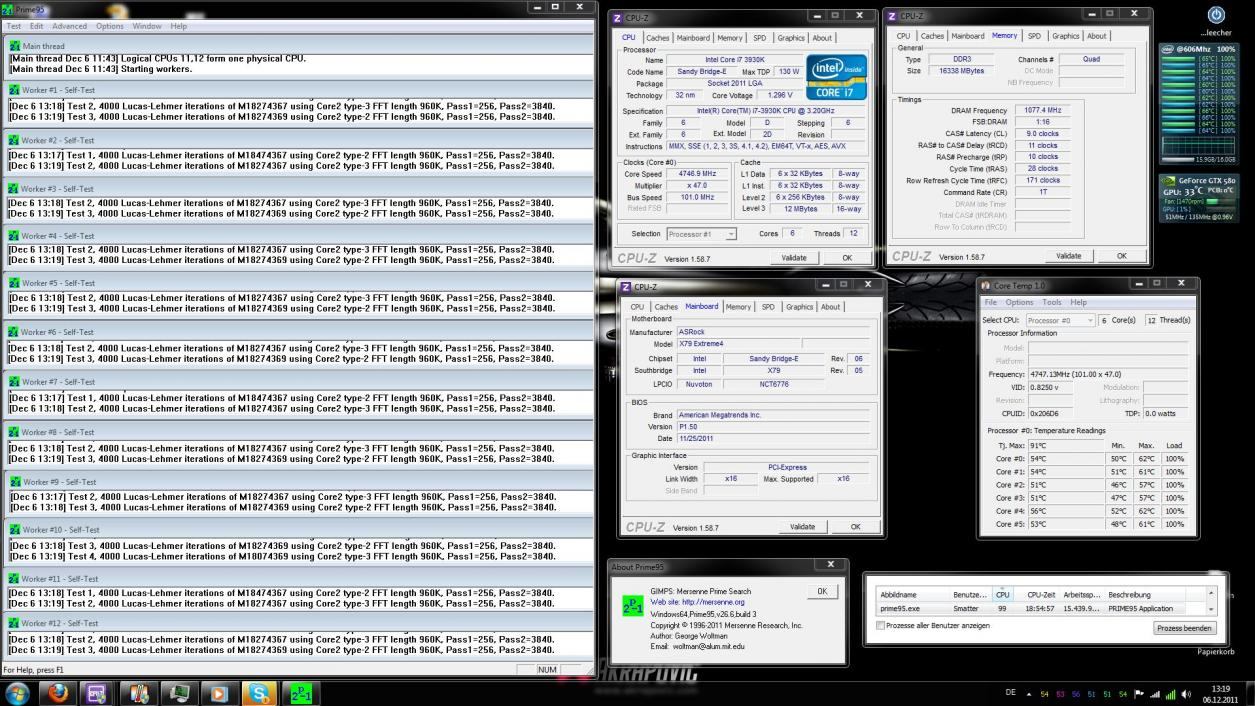Screen dimensions: 1255x706
Task: Click the X79 Extreme4 model field
Action: tap(739, 344)
